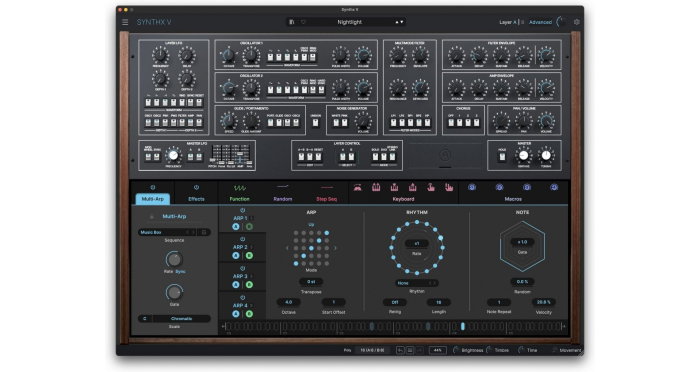Image resolution: width=700 pixels, height=372 pixels.
Task: Click the Brightness macro knob
Action: pyautogui.click(x=456, y=350)
